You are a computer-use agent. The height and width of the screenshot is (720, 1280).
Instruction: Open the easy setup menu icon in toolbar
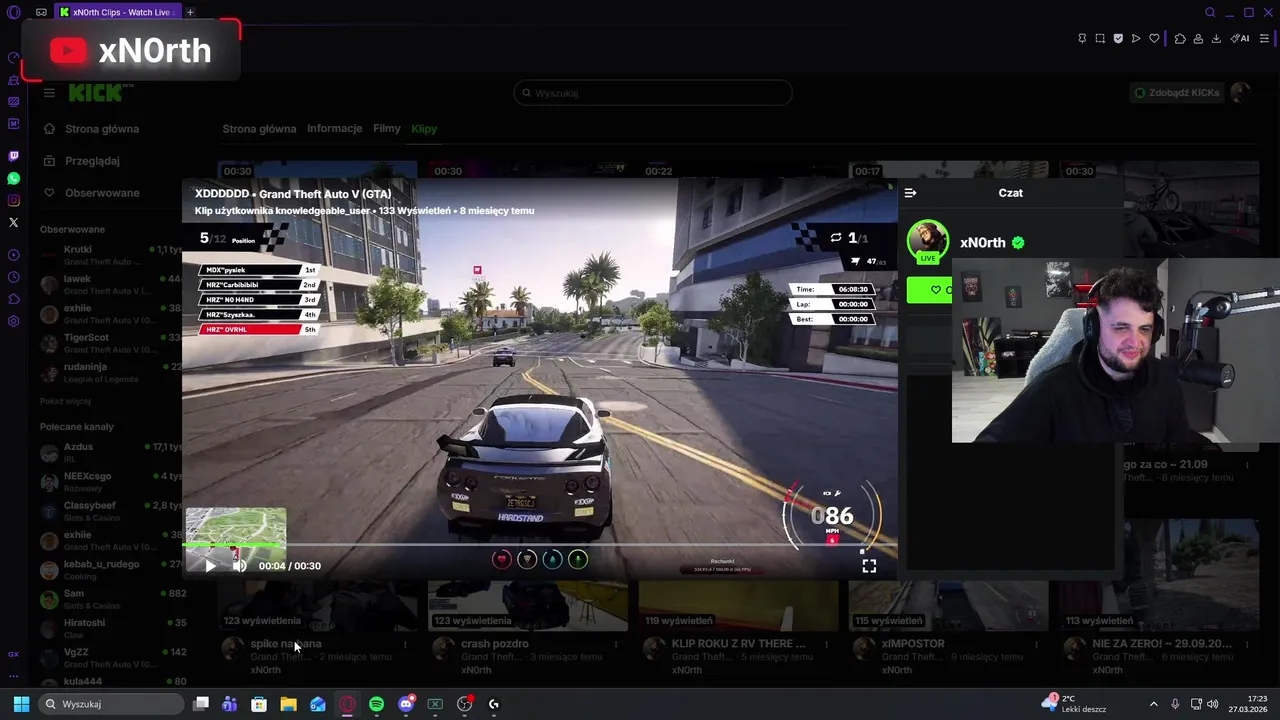click(1264, 38)
